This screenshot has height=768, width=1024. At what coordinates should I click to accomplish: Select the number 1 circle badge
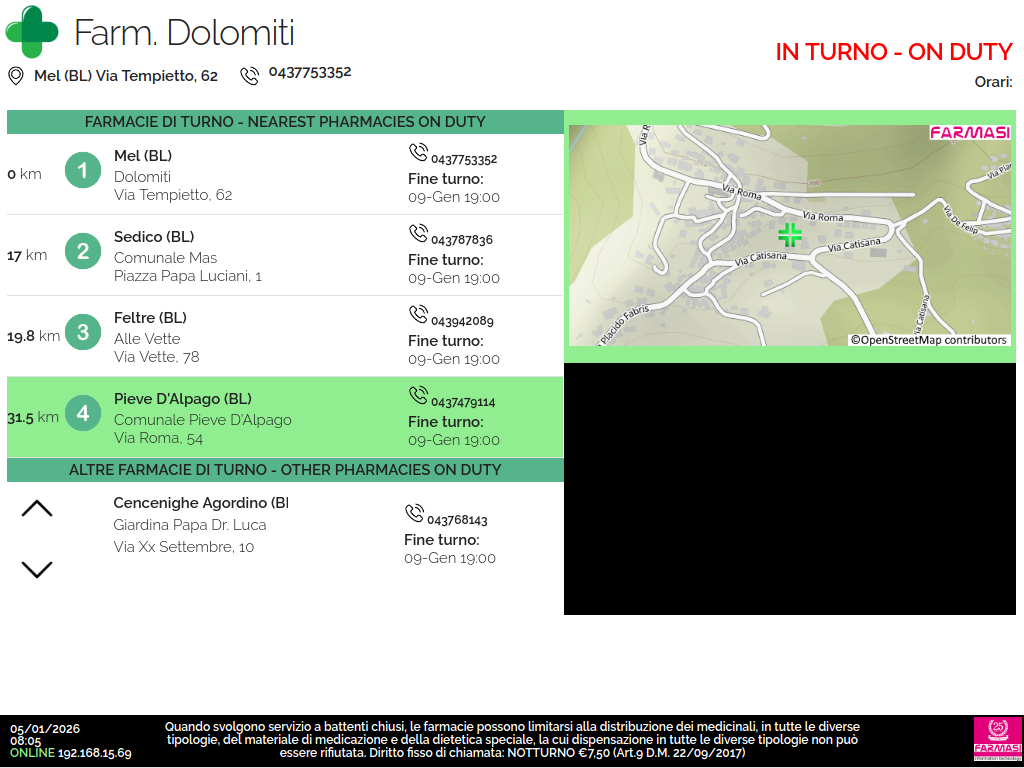83,171
